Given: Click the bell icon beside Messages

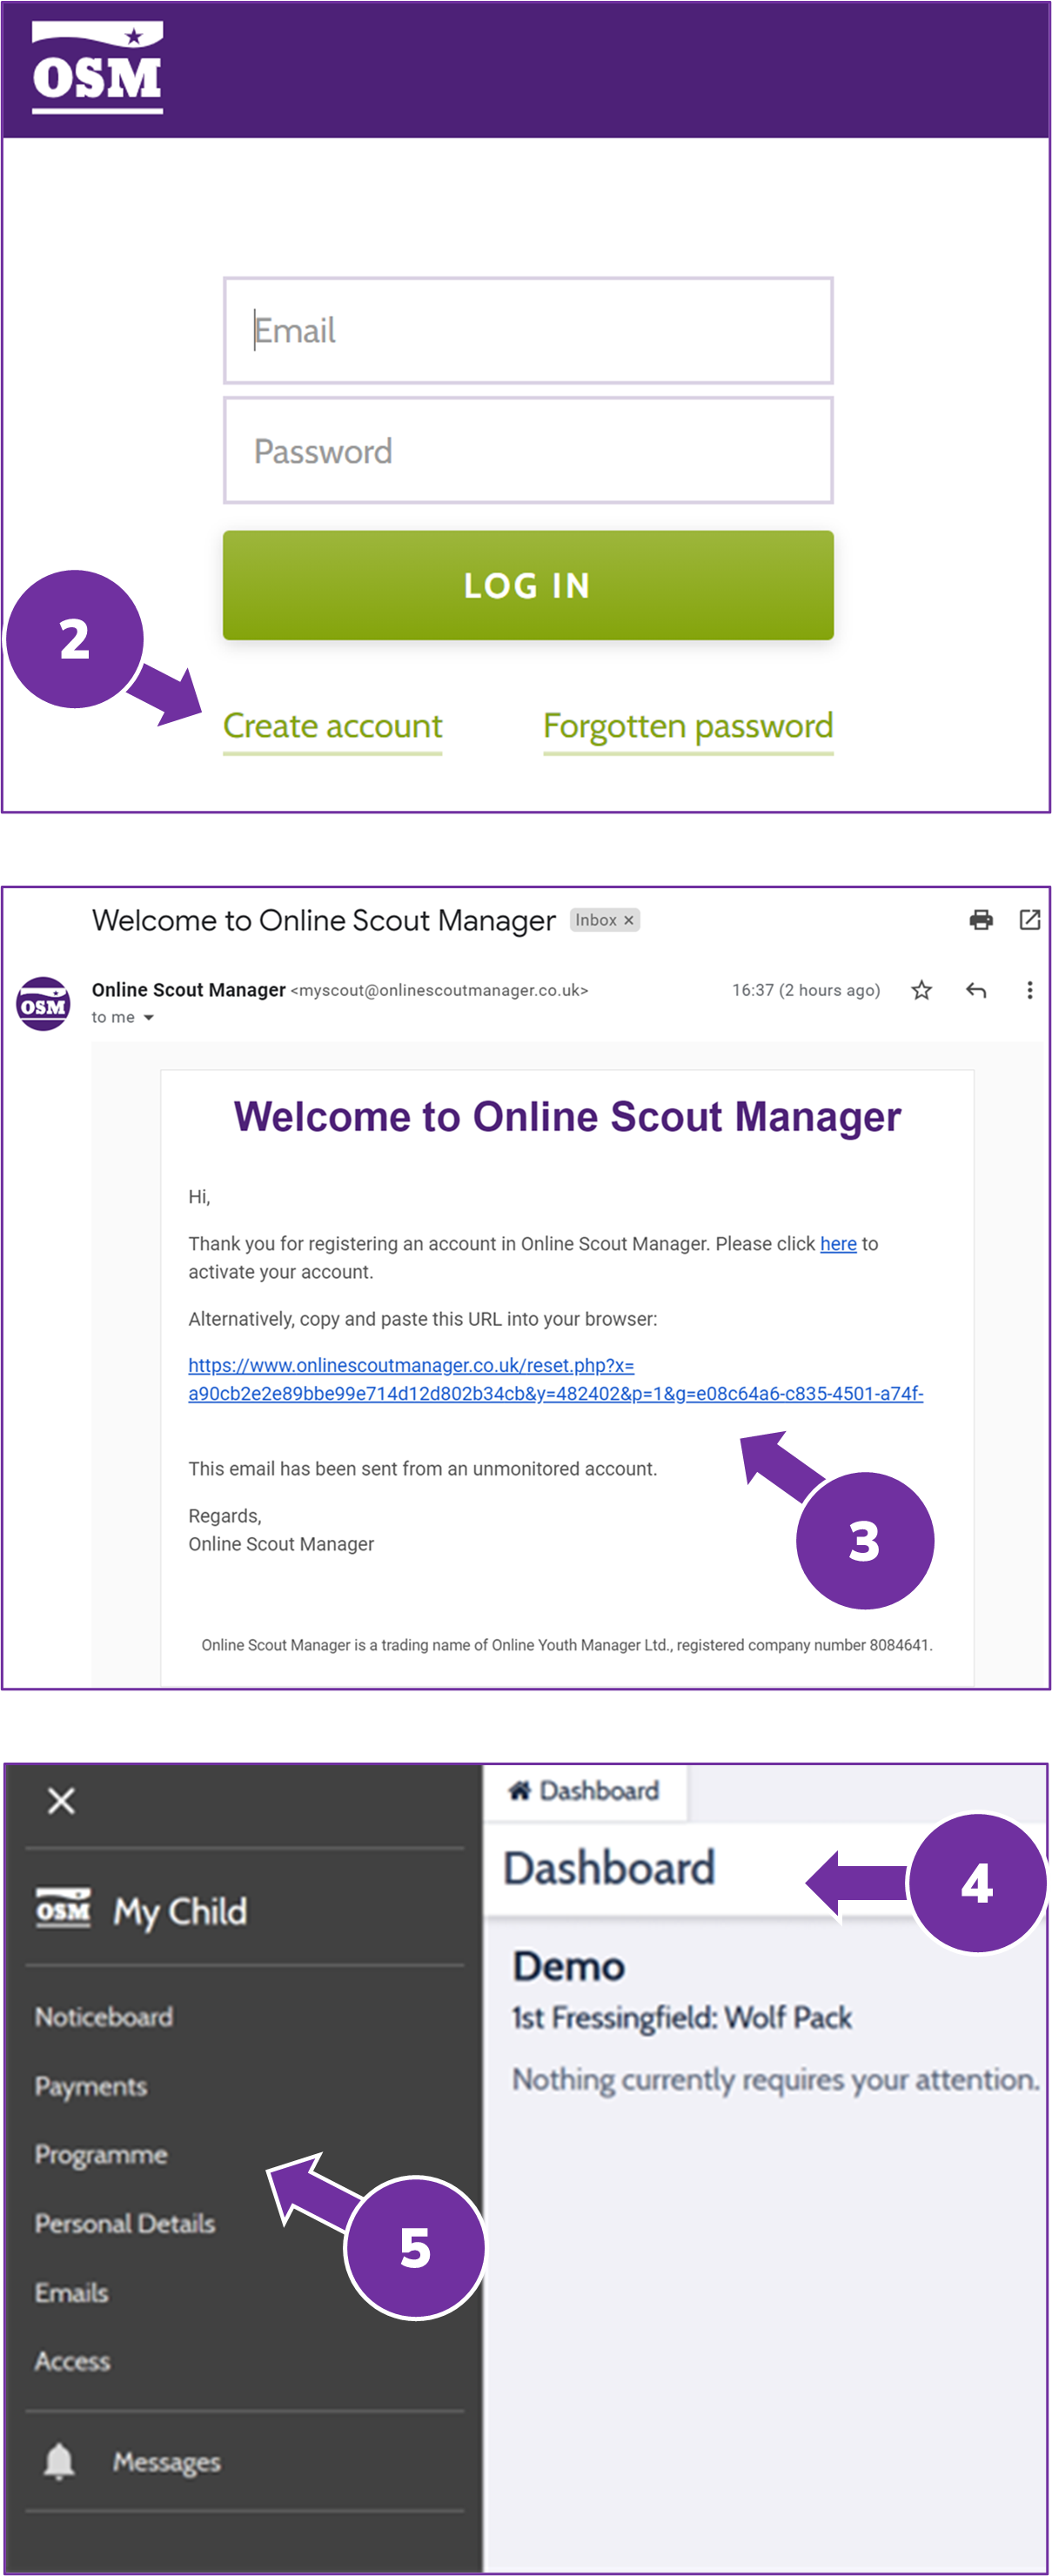Looking at the screenshot, I should [x=59, y=2461].
